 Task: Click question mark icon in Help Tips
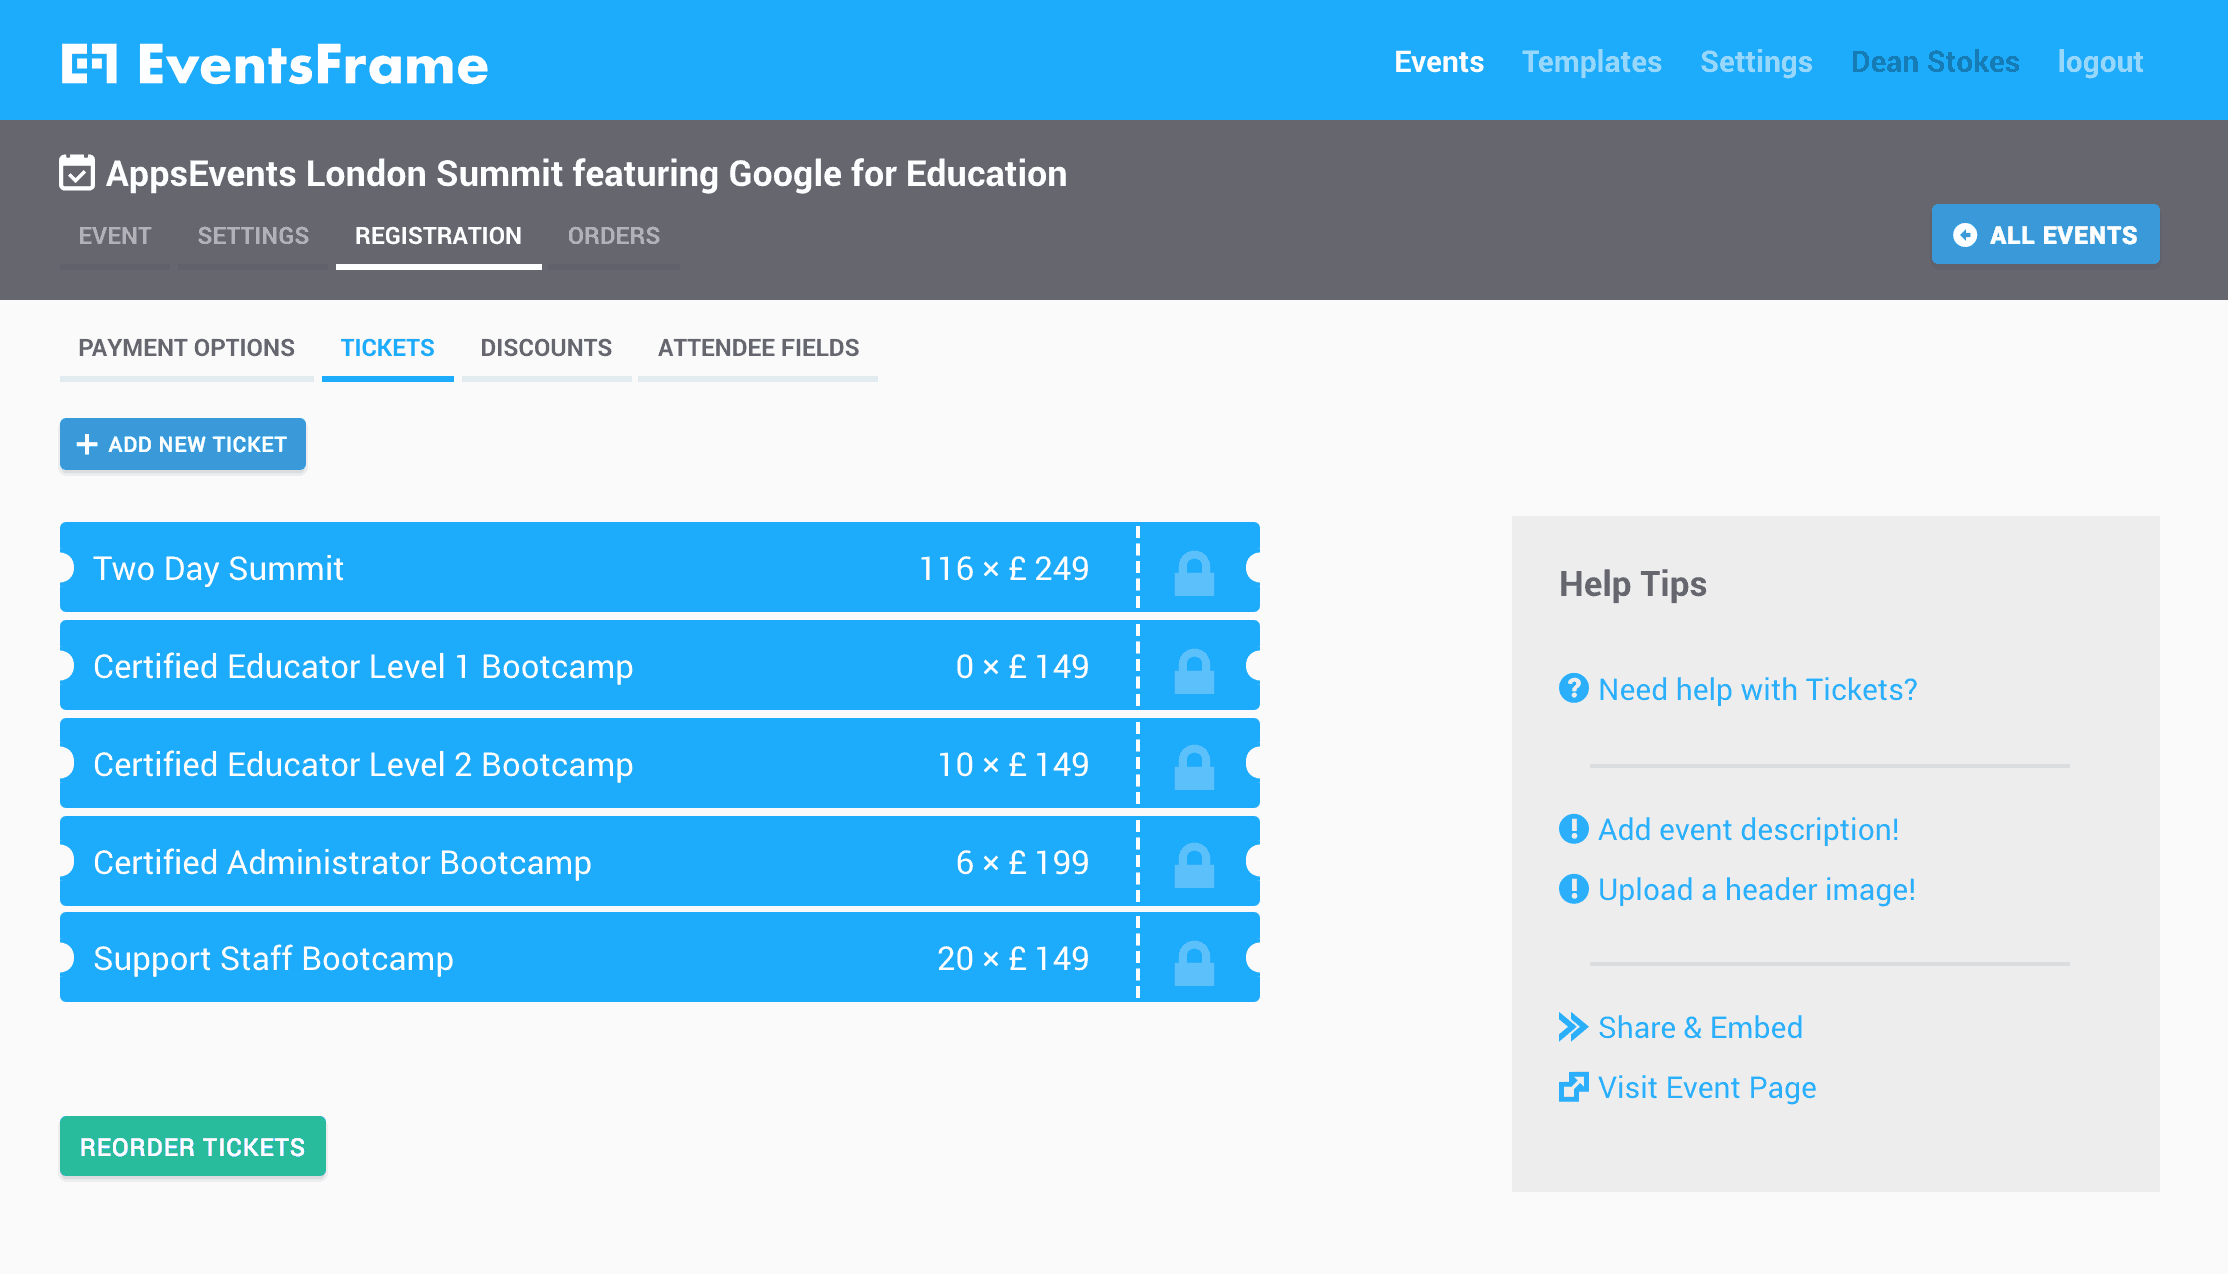(x=1573, y=688)
